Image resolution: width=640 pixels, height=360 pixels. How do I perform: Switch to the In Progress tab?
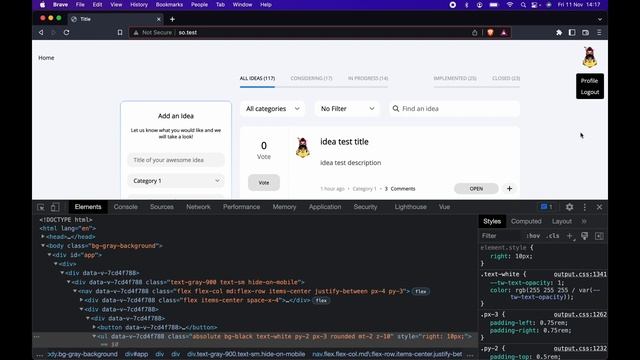pyautogui.click(x=368, y=78)
